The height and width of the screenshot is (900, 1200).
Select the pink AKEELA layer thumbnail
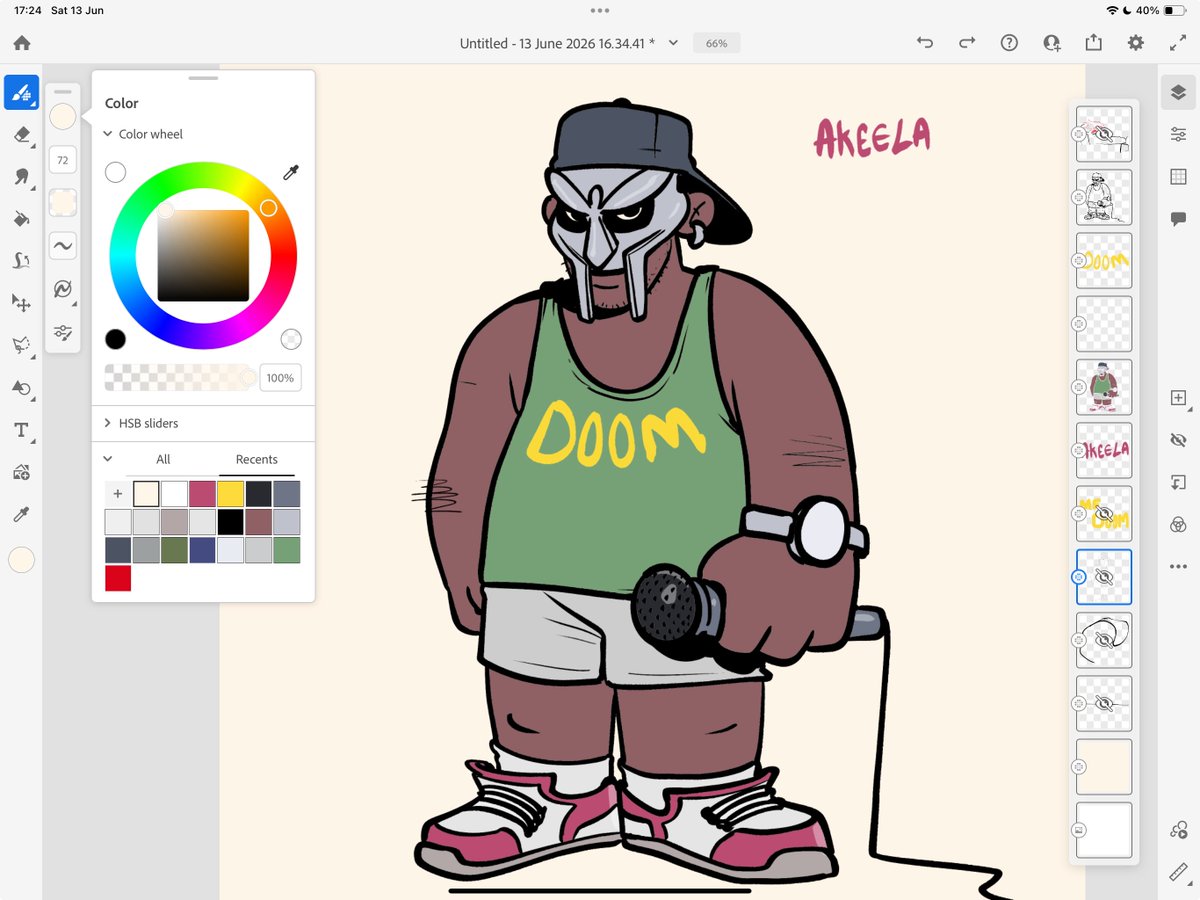coord(1104,450)
